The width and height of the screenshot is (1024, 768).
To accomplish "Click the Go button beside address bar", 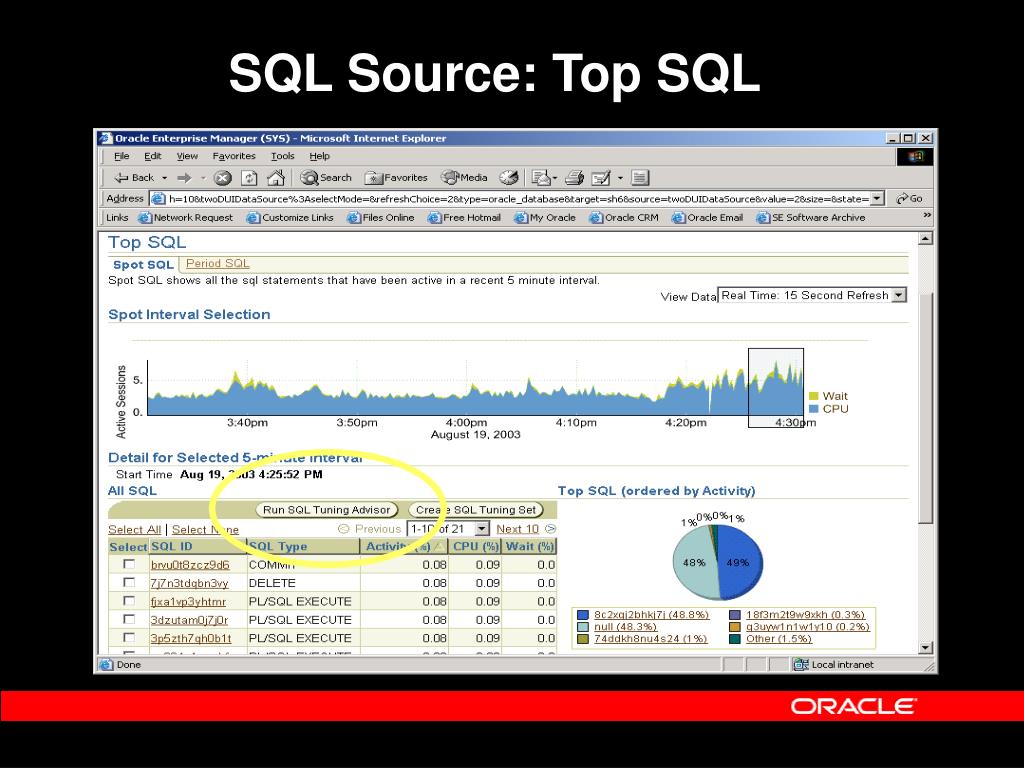I will click(909, 199).
